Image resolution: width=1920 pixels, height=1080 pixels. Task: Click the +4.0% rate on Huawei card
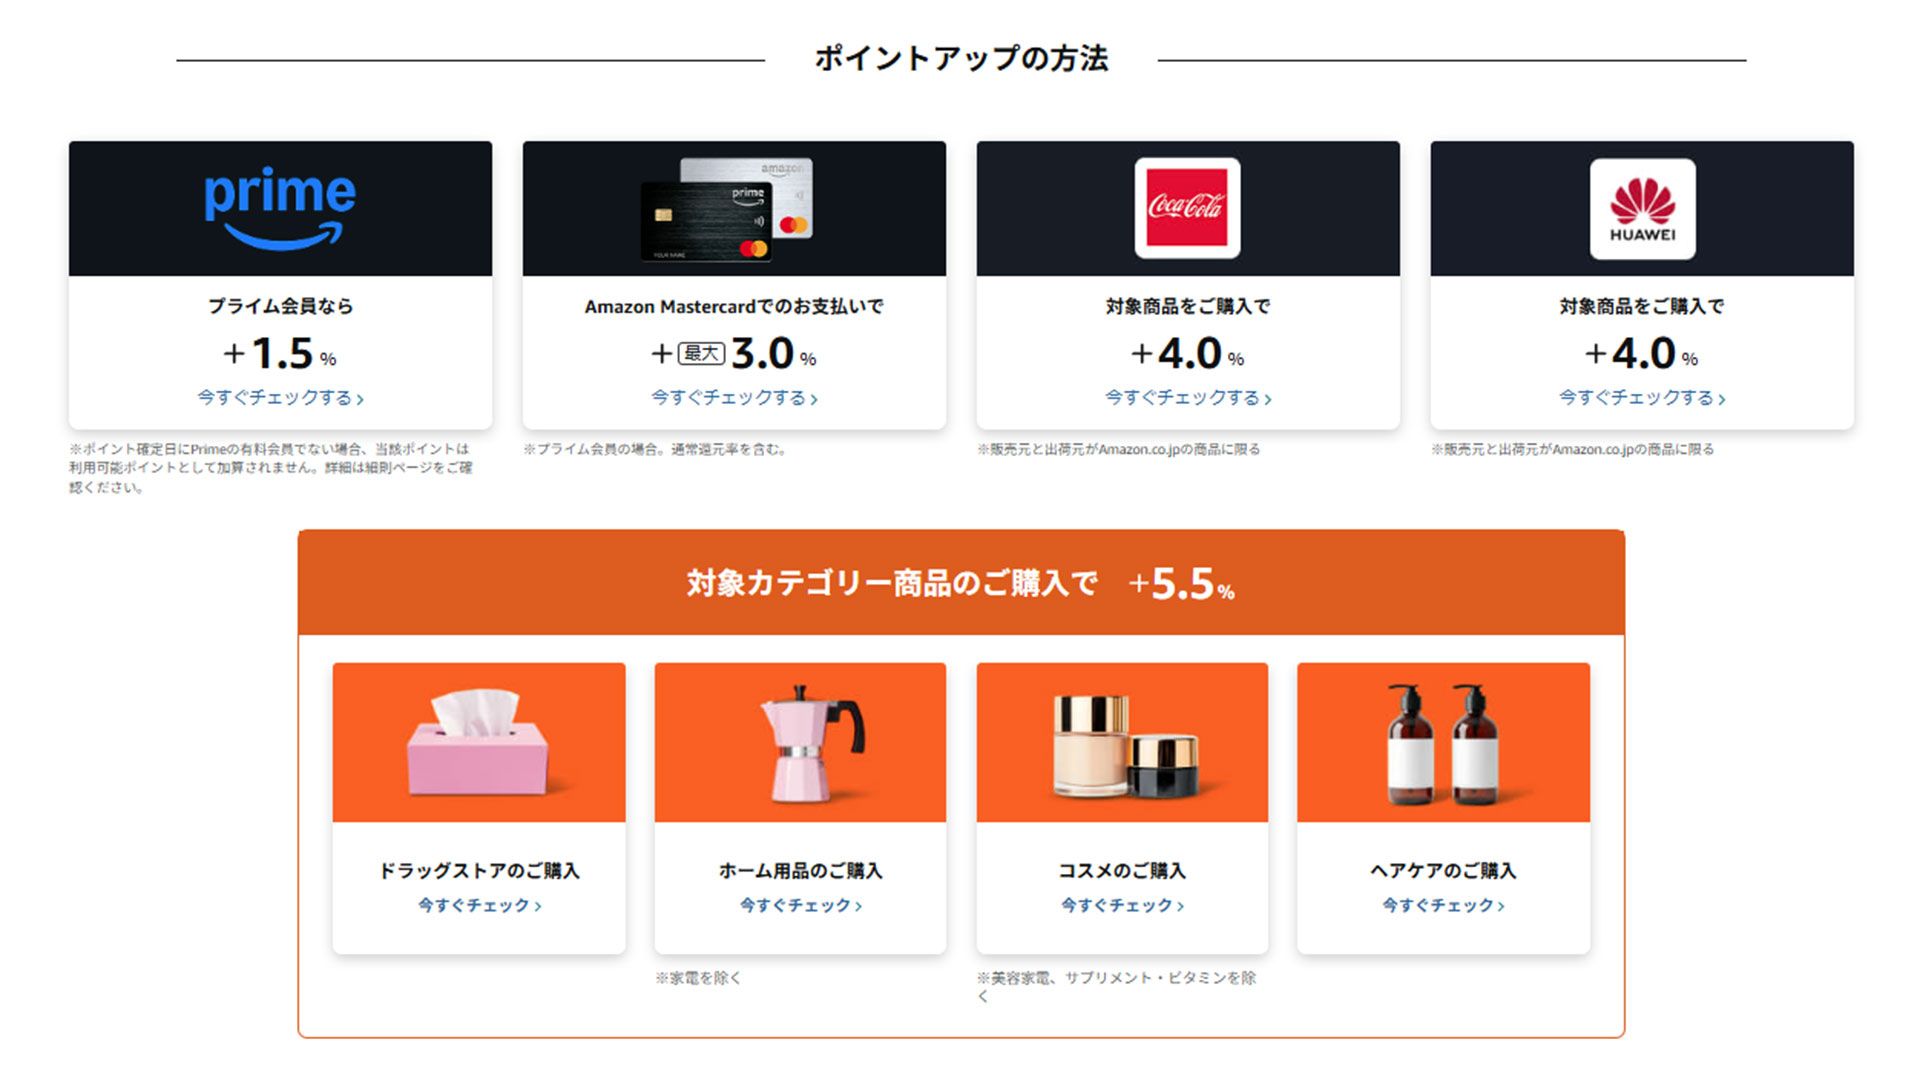[1642, 353]
